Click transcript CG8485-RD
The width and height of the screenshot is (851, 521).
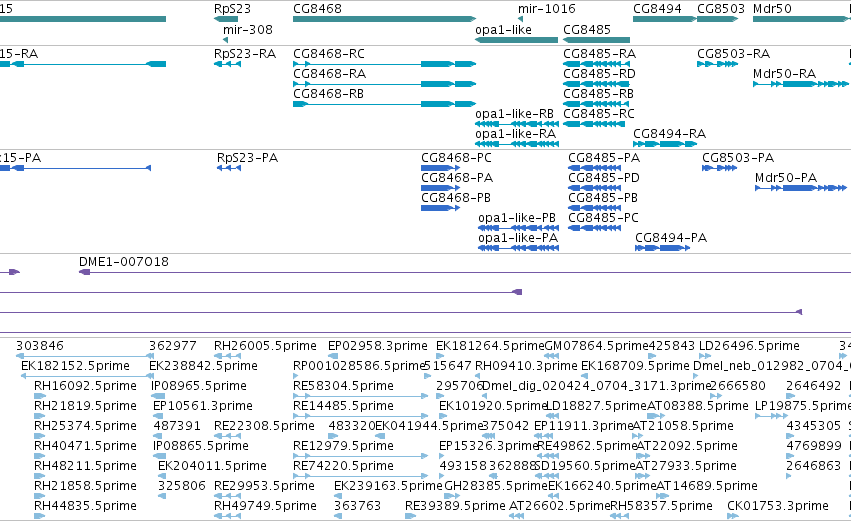(x=599, y=74)
